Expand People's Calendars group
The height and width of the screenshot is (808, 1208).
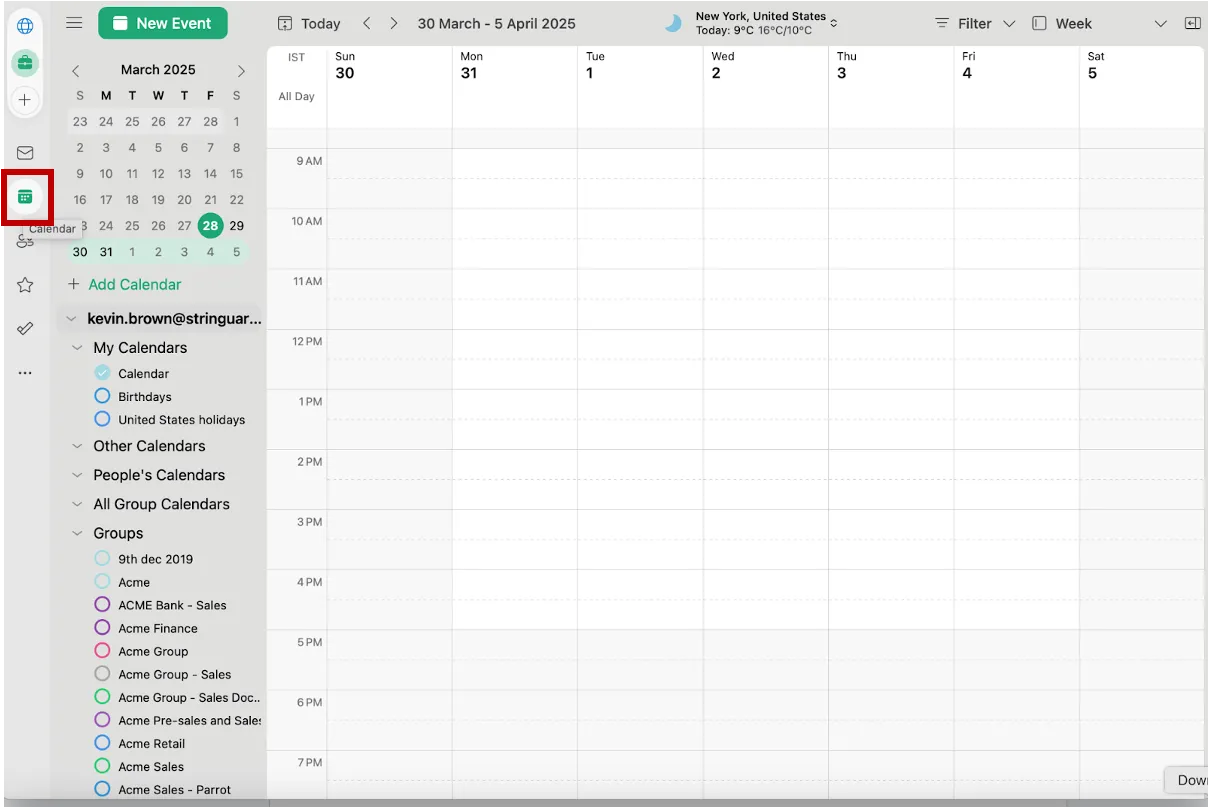[x=77, y=475]
